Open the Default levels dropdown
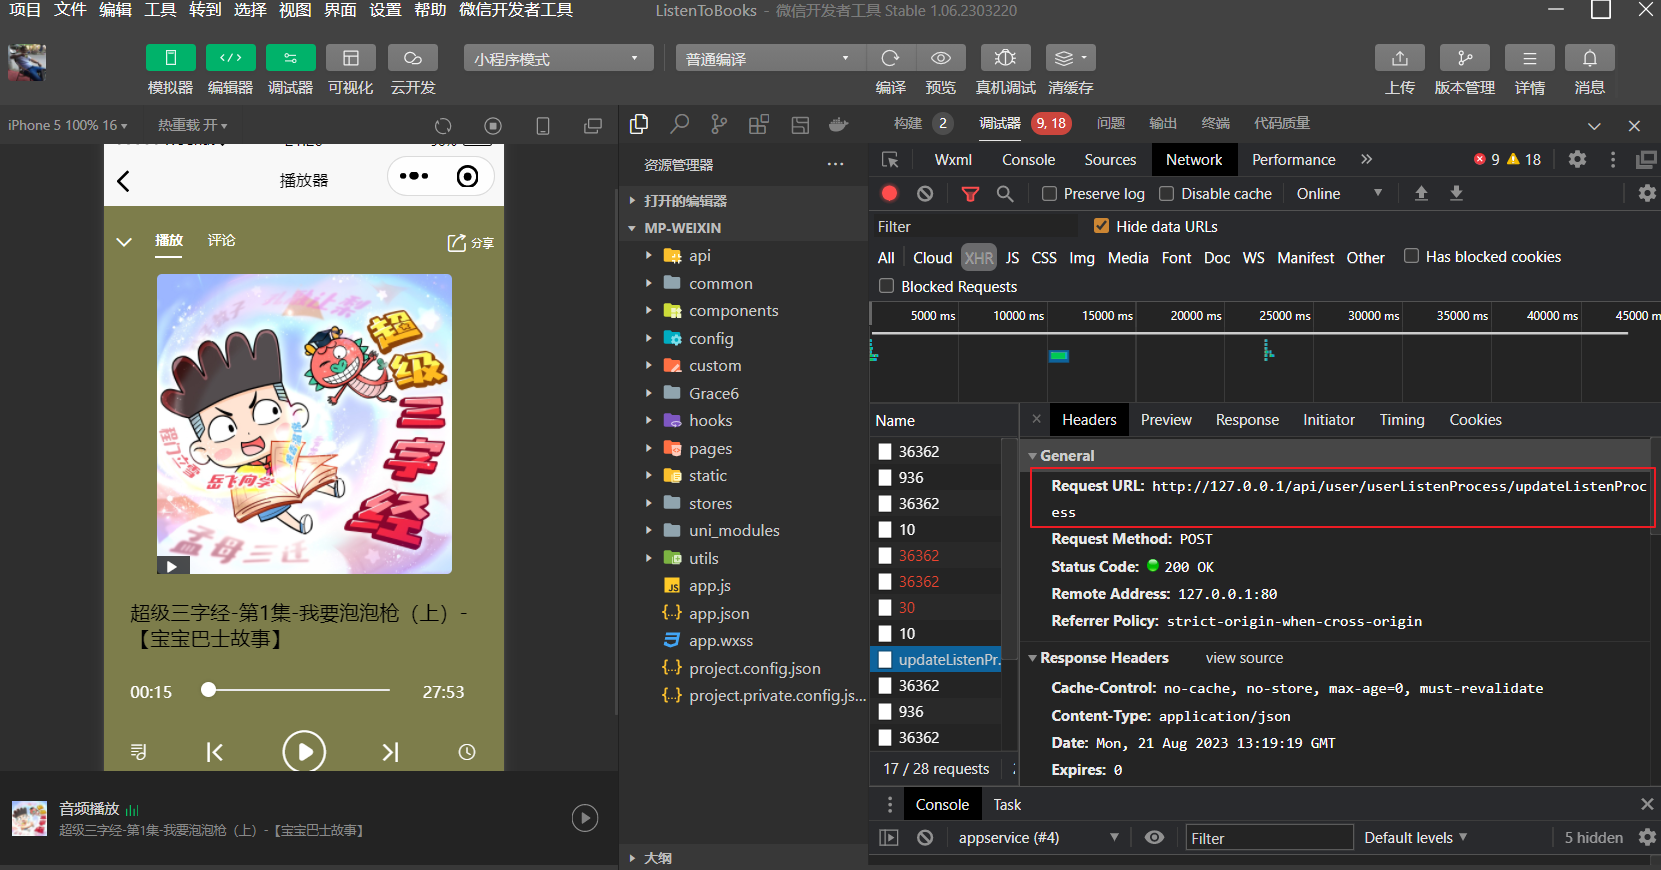 click(x=1415, y=838)
